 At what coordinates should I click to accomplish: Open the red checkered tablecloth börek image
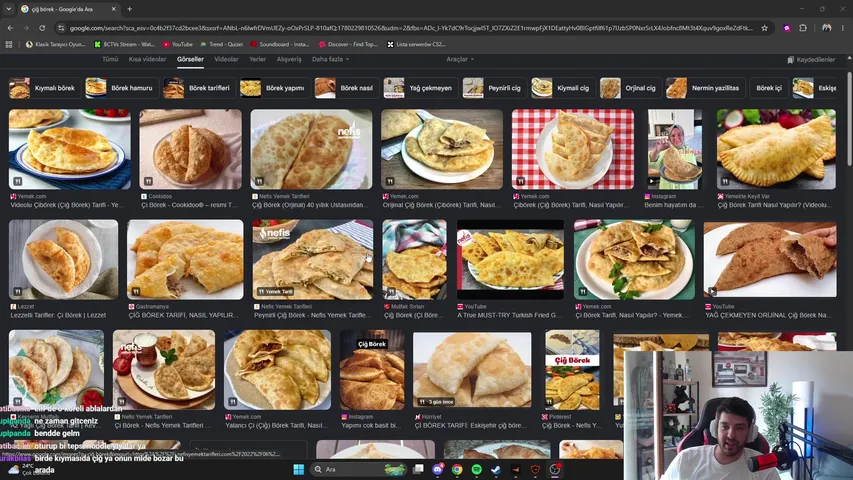click(x=572, y=149)
